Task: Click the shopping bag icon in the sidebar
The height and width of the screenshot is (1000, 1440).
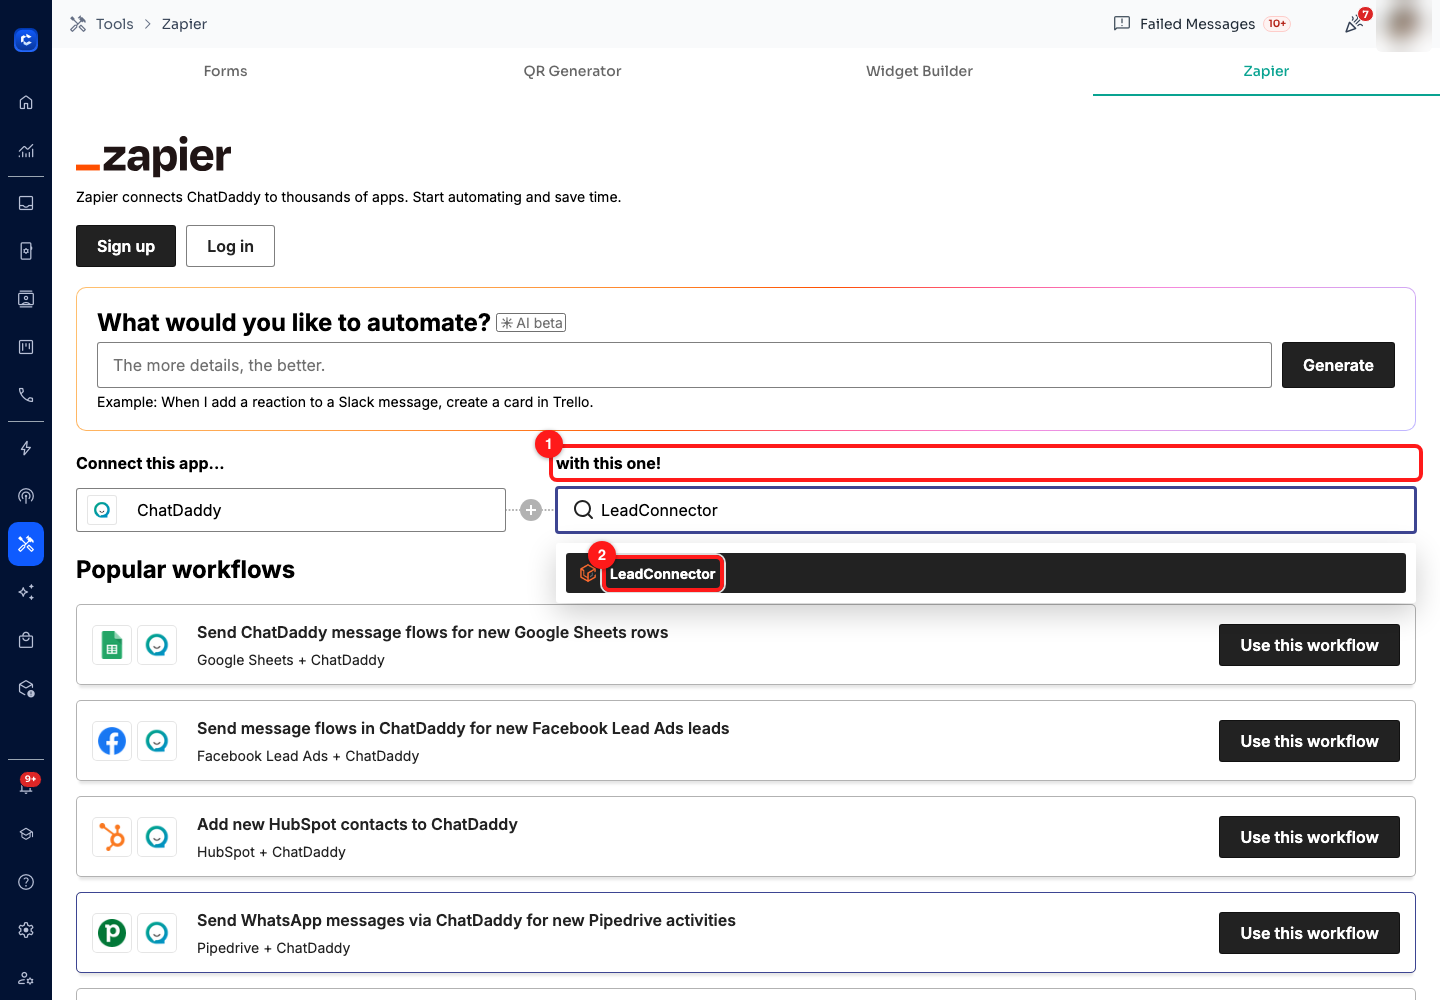Action: pos(26,640)
